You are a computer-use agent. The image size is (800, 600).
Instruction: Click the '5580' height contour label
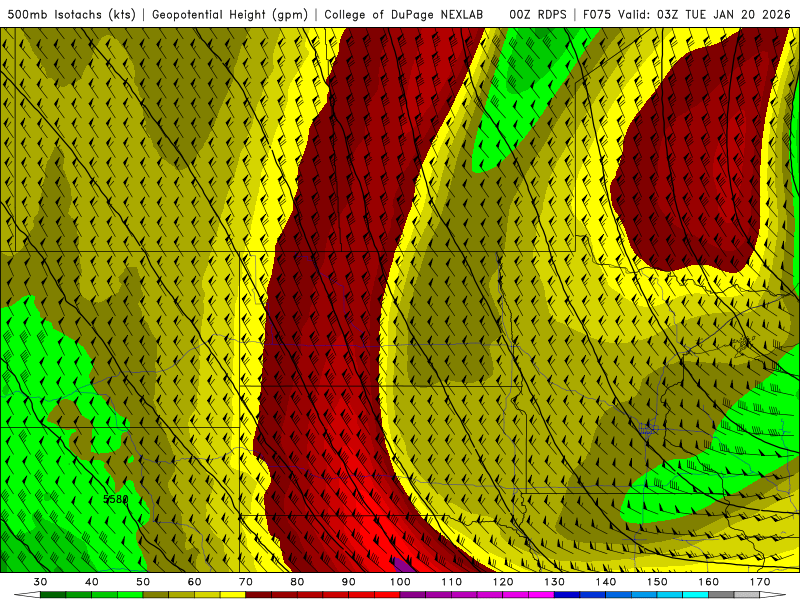116,499
